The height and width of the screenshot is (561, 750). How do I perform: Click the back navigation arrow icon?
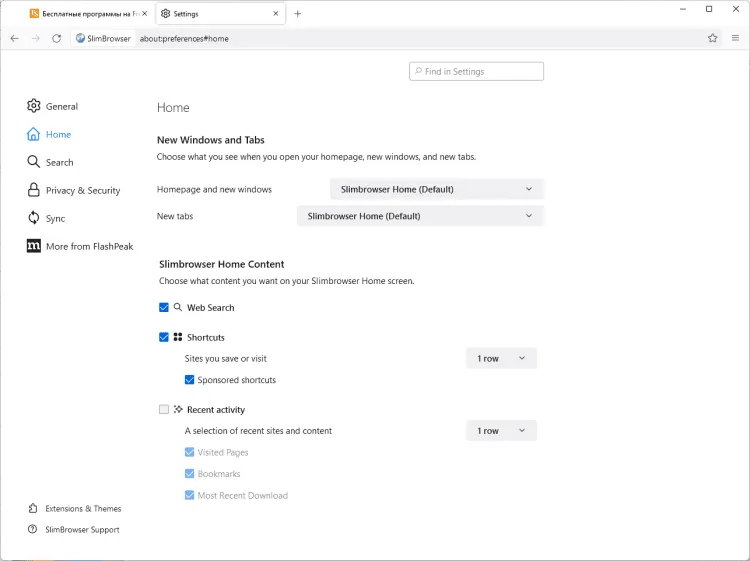14,38
